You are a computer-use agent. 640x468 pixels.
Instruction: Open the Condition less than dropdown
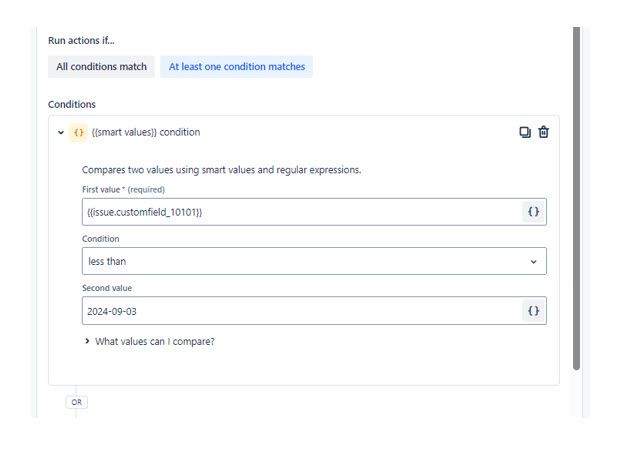click(314, 261)
